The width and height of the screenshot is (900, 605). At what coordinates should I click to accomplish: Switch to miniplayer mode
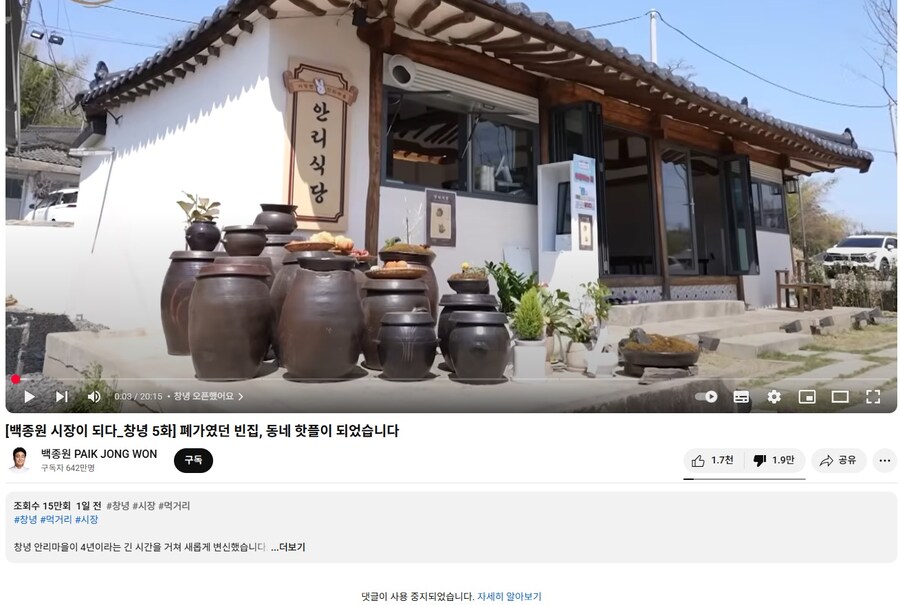pyautogui.click(x=807, y=397)
